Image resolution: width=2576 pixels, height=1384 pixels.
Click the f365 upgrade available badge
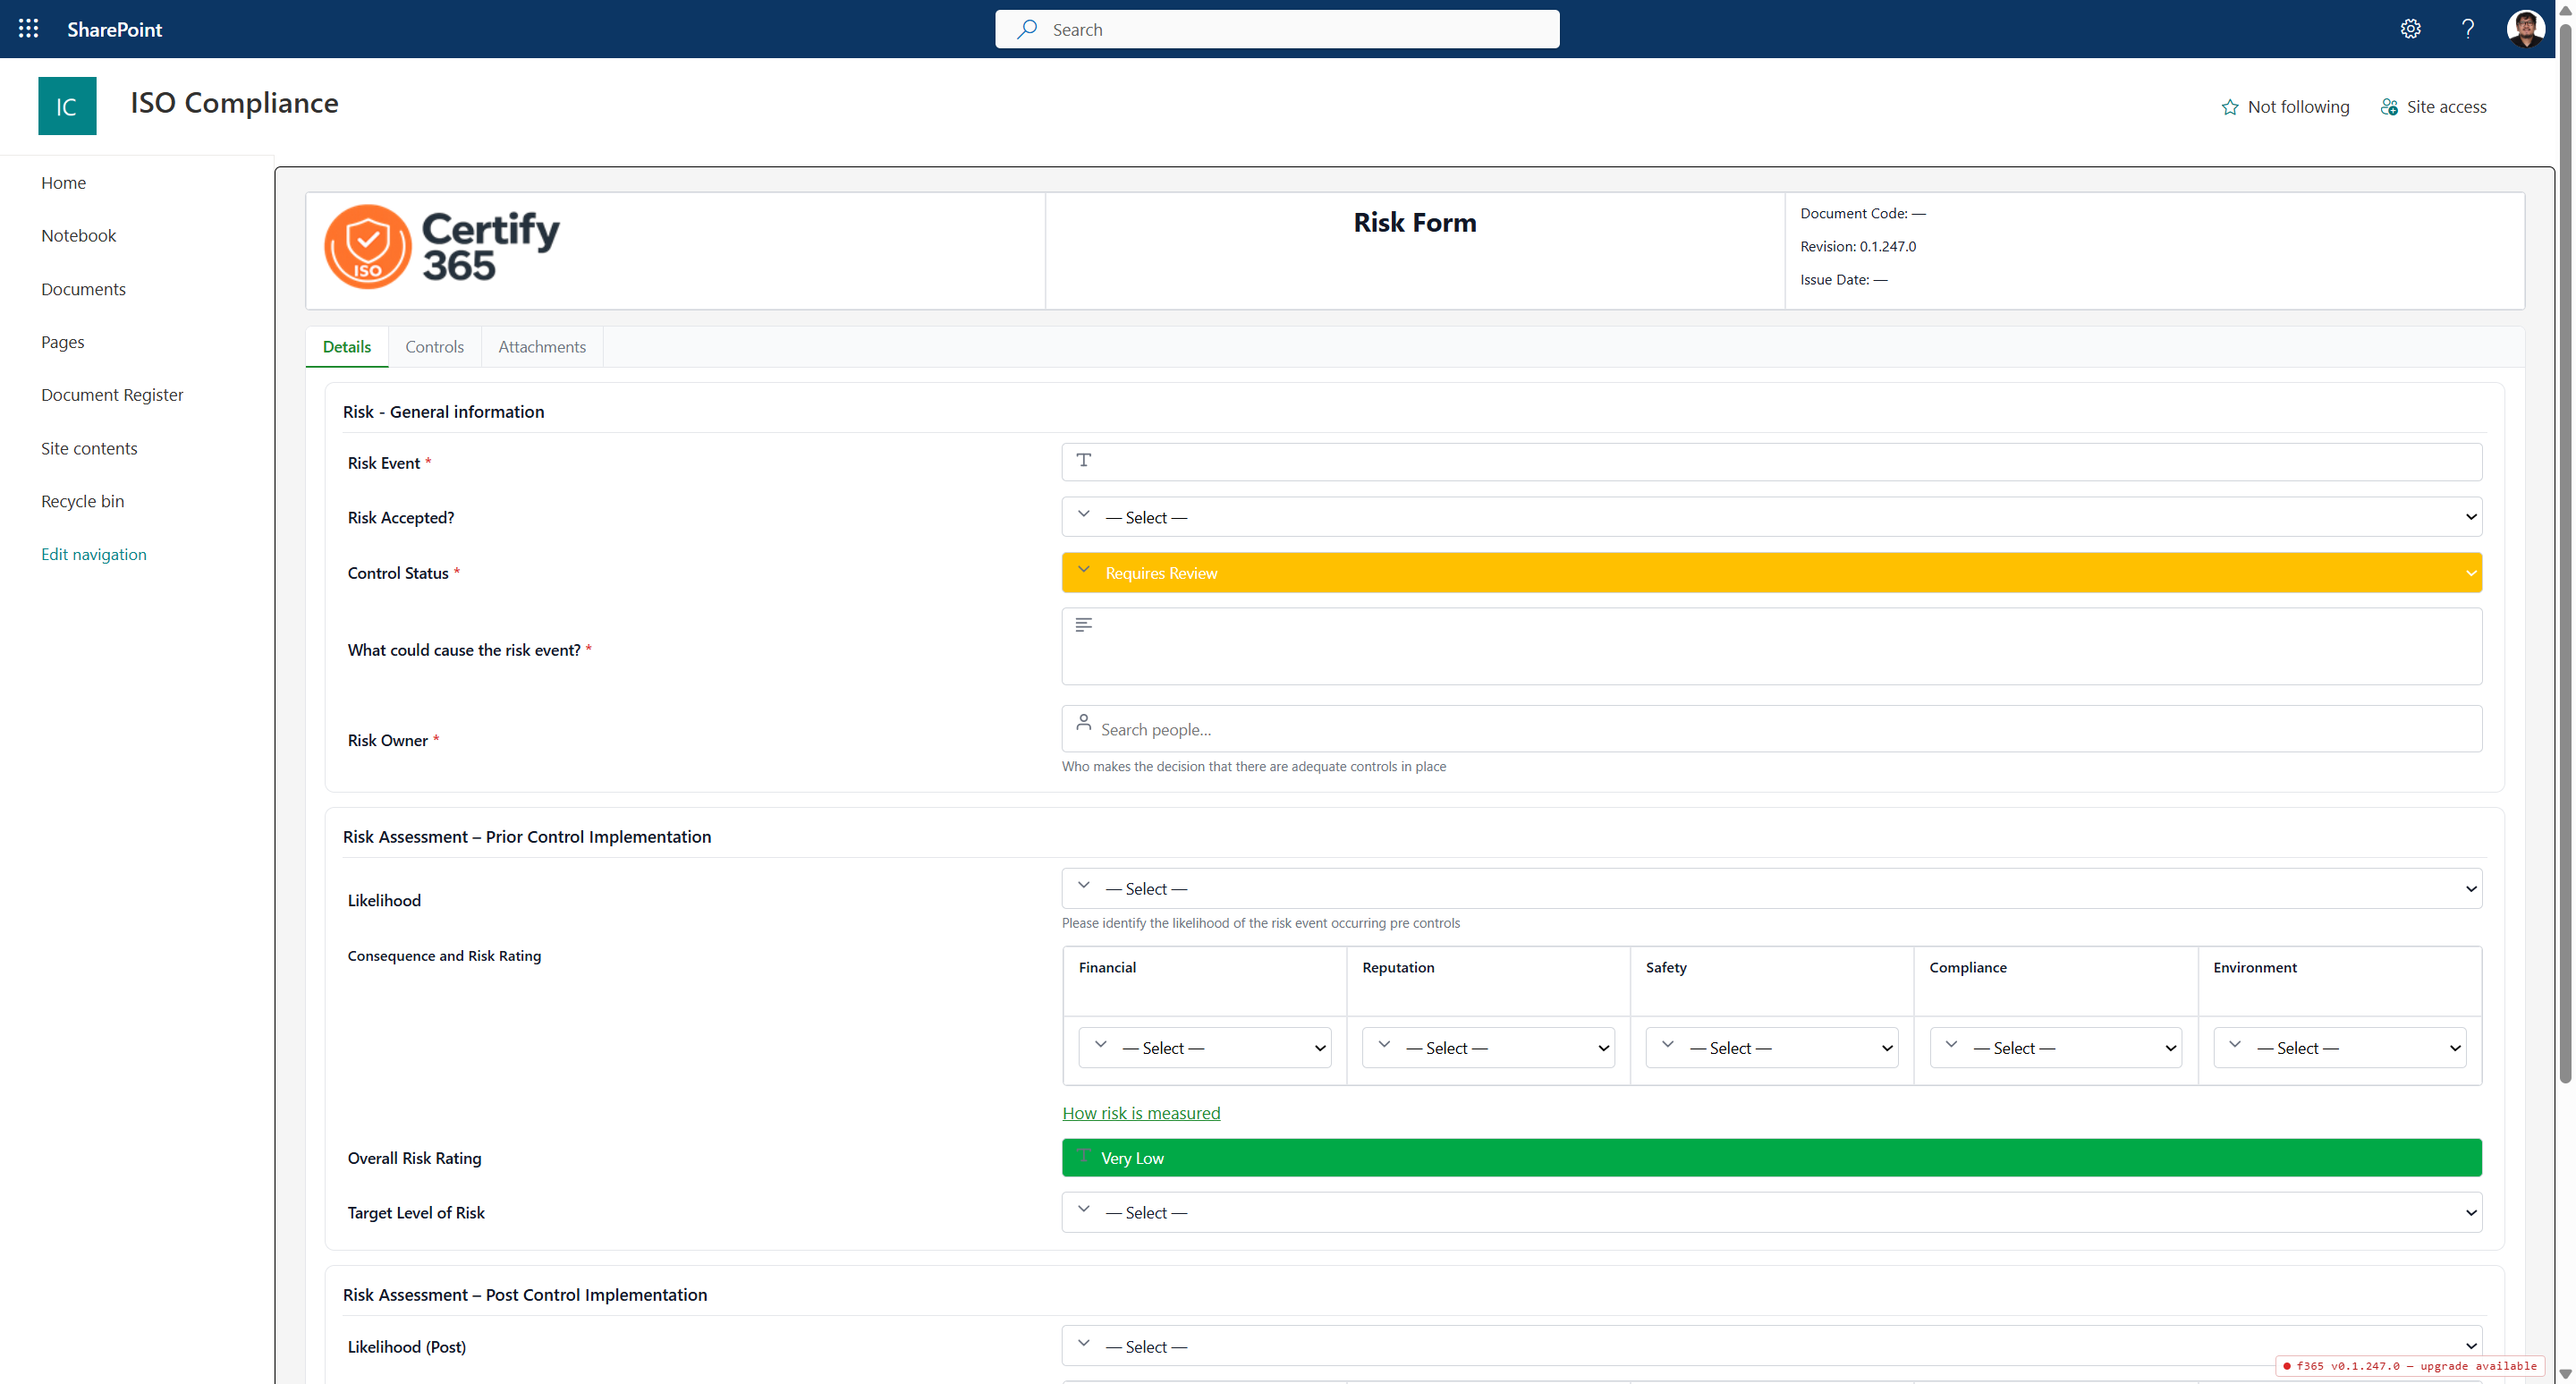pyautogui.click(x=2410, y=1366)
